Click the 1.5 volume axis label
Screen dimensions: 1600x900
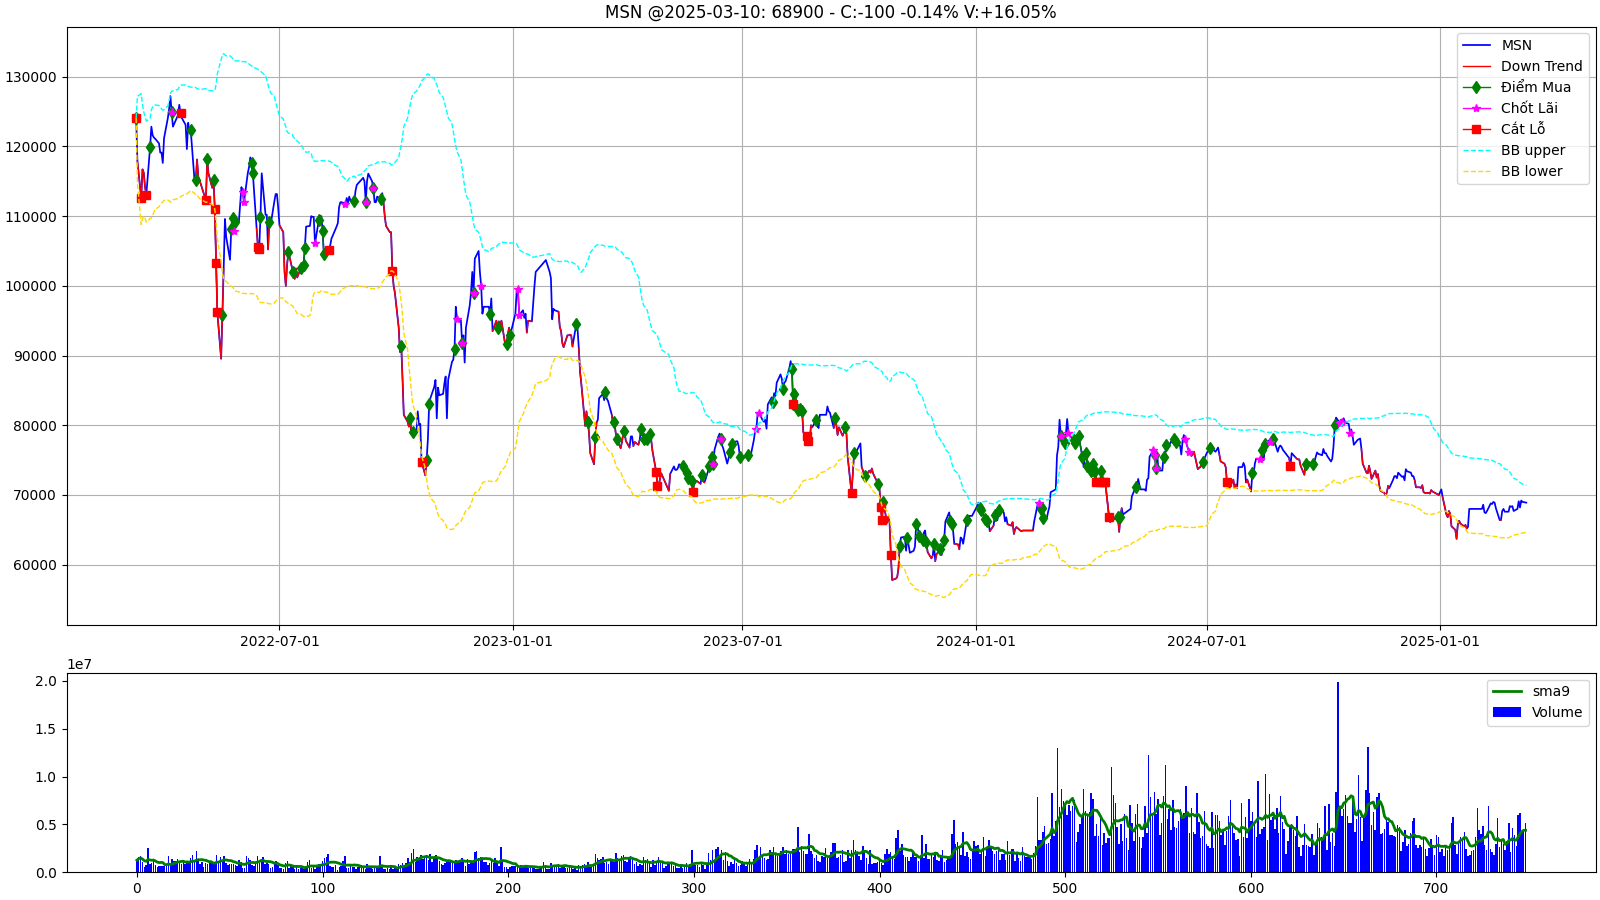click(47, 729)
